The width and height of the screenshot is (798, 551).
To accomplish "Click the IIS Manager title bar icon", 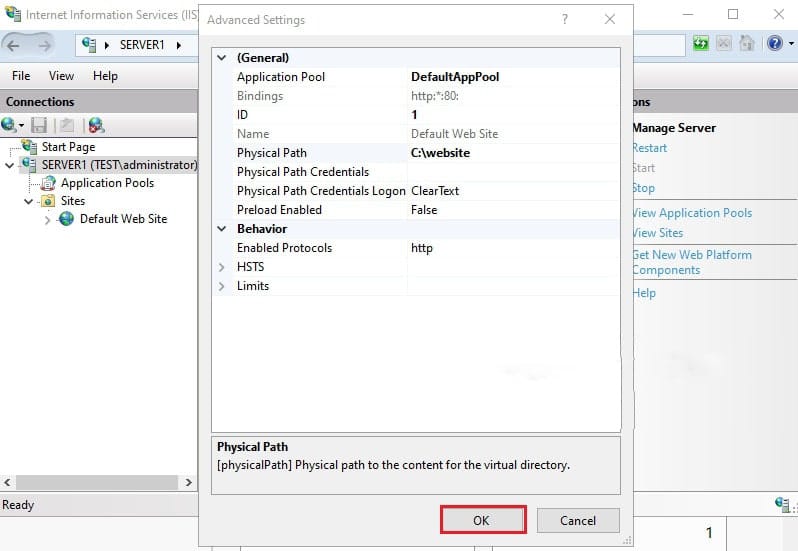I will [x=13, y=14].
